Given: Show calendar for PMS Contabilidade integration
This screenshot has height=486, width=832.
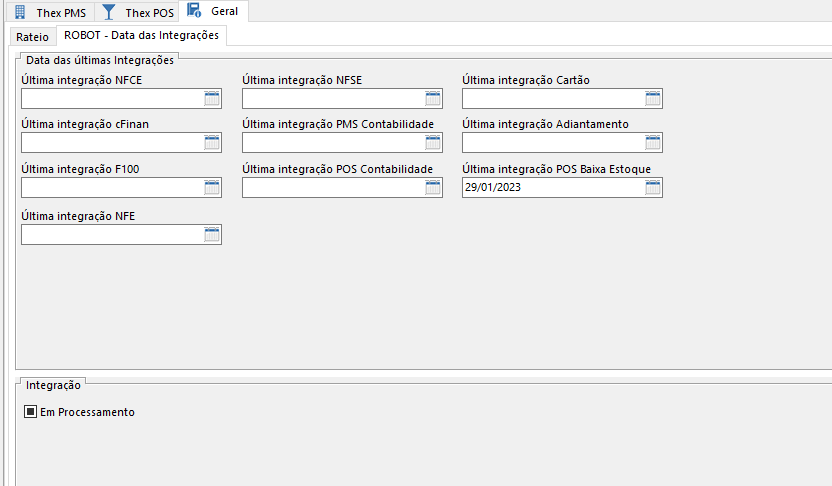Looking at the screenshot, I should (433, 142).
